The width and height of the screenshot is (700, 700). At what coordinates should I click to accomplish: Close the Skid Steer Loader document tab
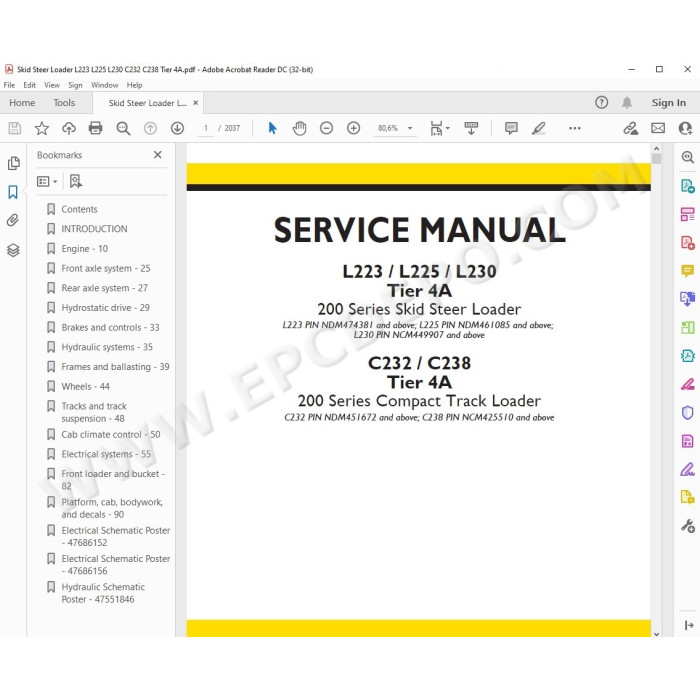196,103
